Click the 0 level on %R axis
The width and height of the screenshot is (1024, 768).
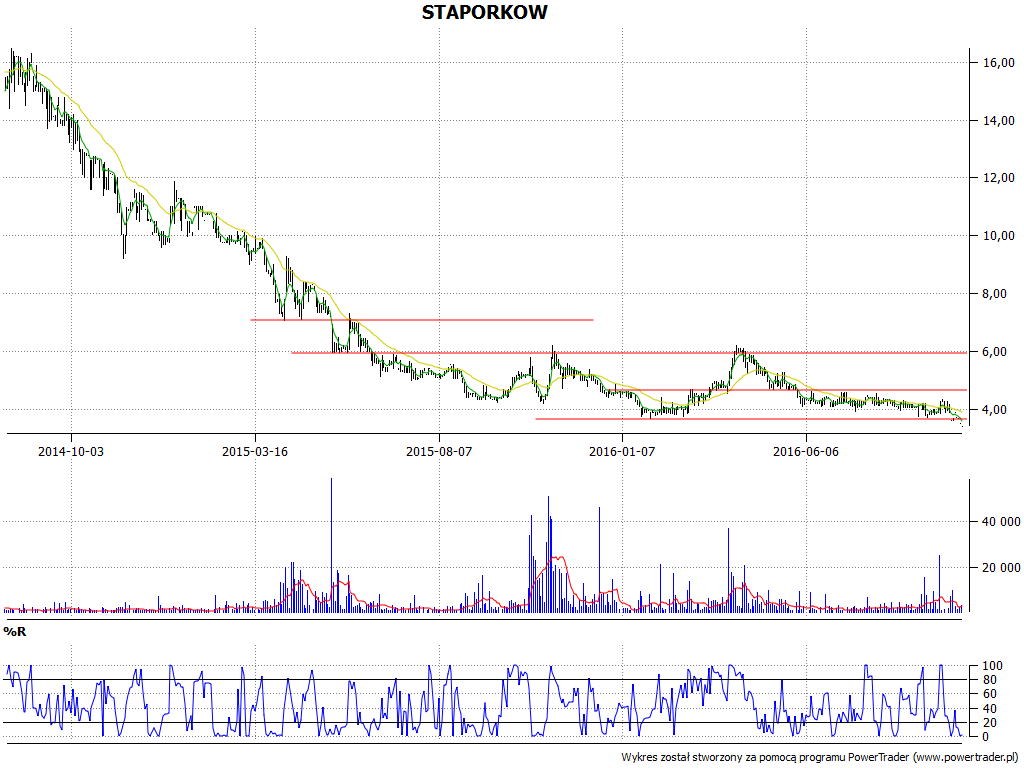(x=987, y=737)
